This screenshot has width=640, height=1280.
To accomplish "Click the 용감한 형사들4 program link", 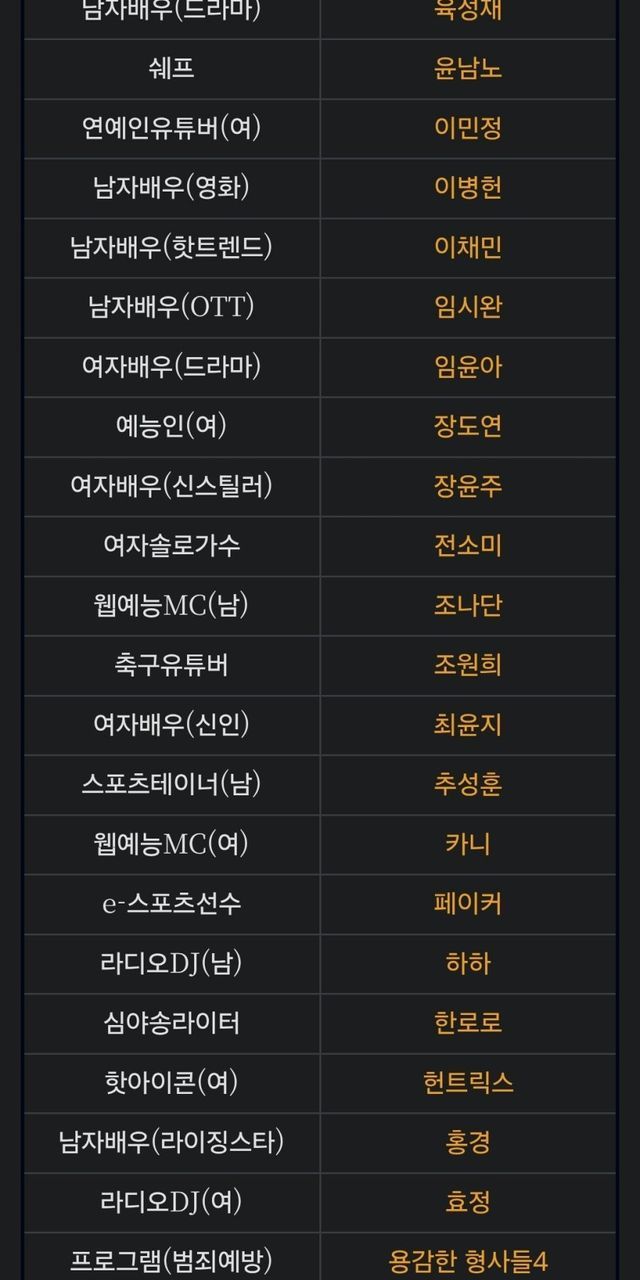I will click(468, 1261).
